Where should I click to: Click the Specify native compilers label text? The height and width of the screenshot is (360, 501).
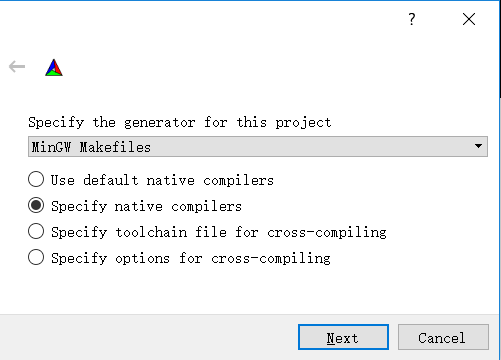[x=146, y=206]
